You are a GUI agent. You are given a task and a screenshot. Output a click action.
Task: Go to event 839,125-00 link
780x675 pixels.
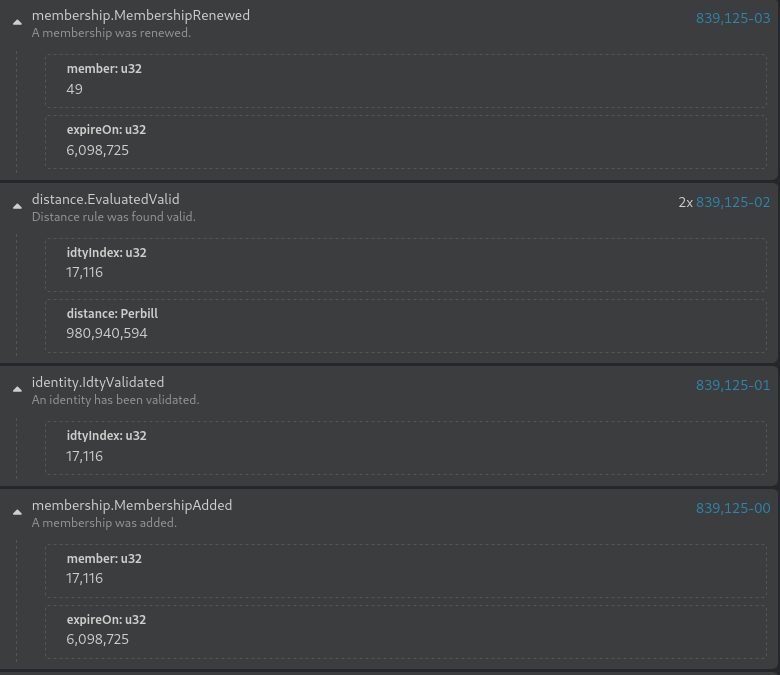(733, 508)
